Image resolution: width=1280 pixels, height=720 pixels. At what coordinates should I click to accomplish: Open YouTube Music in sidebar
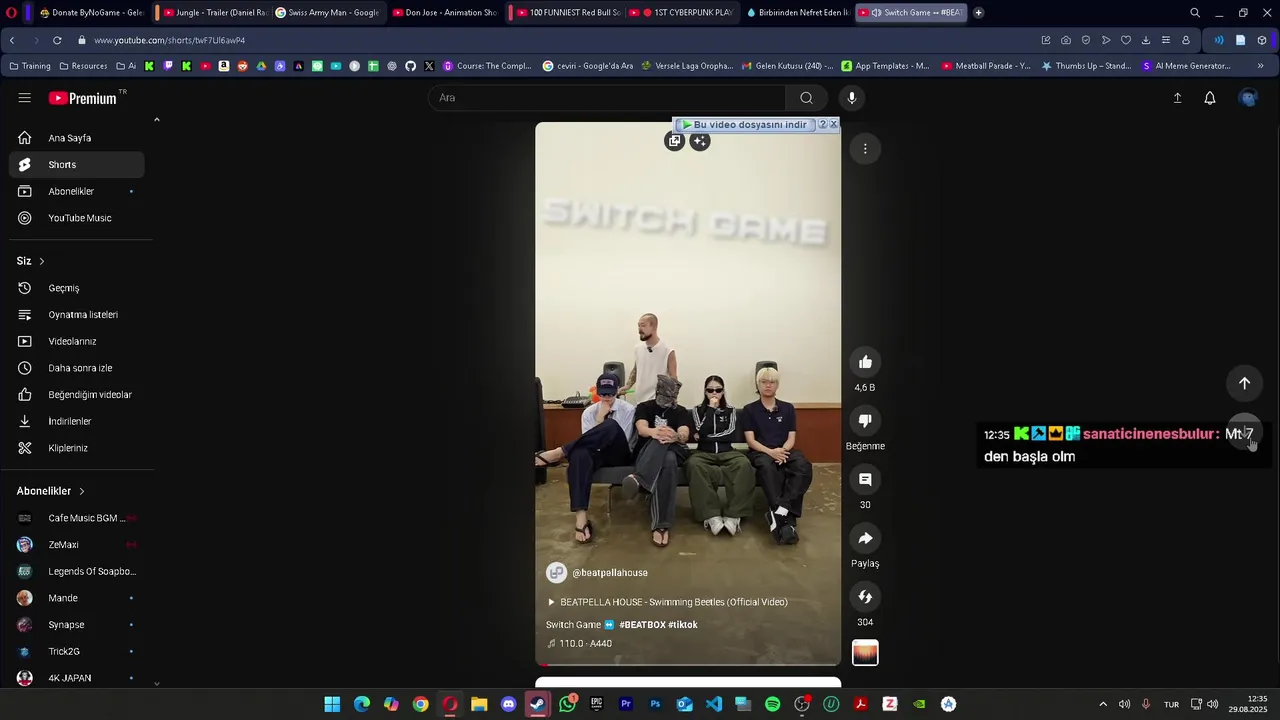pos(77,218)
